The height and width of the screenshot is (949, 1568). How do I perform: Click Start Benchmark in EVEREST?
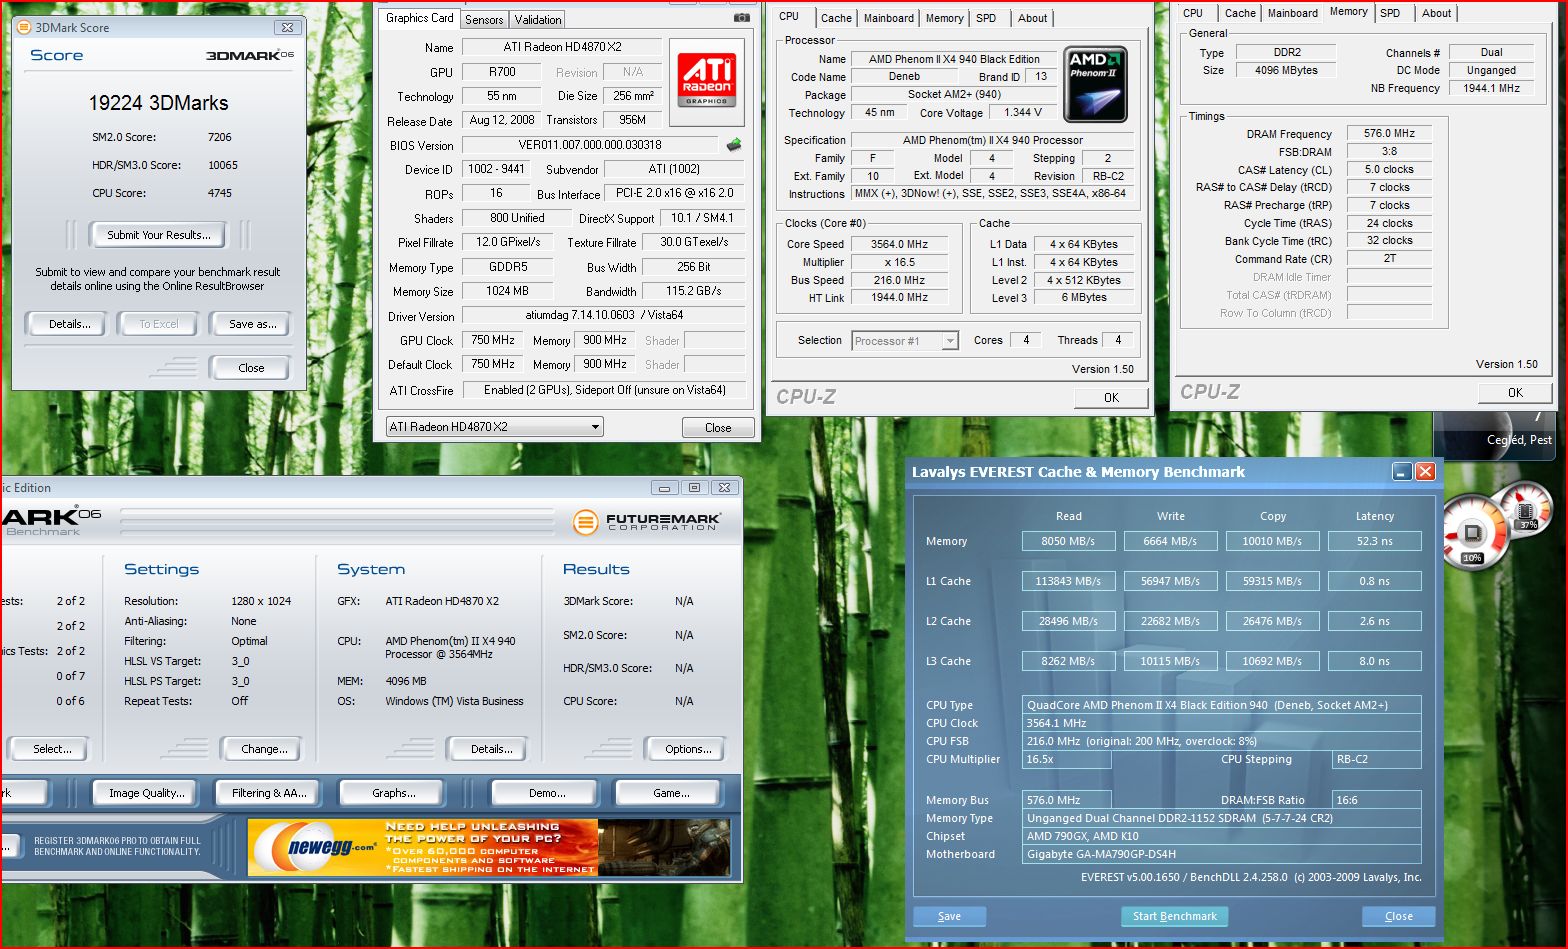[x=1174, y=916]
